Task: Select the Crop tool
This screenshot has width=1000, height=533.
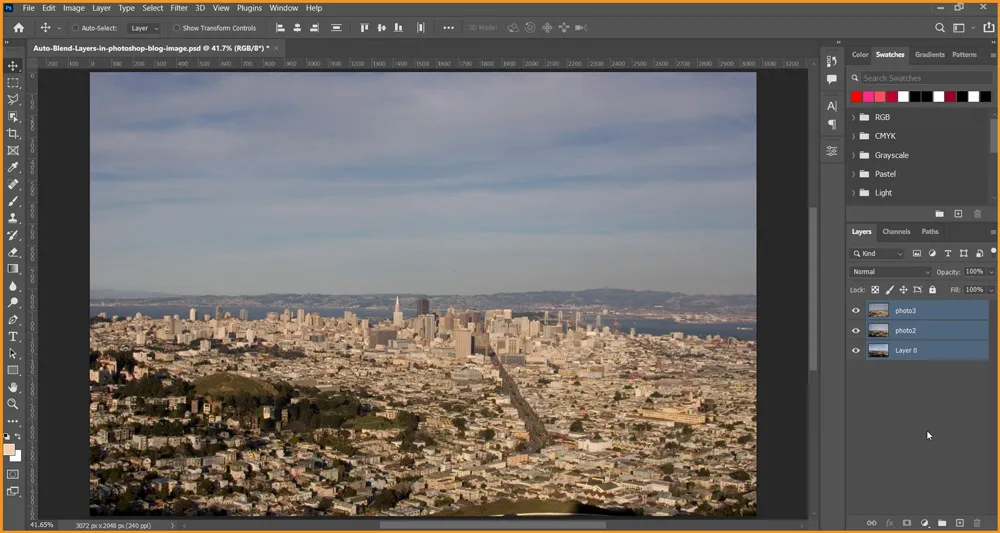Action: tap(13, 133)
